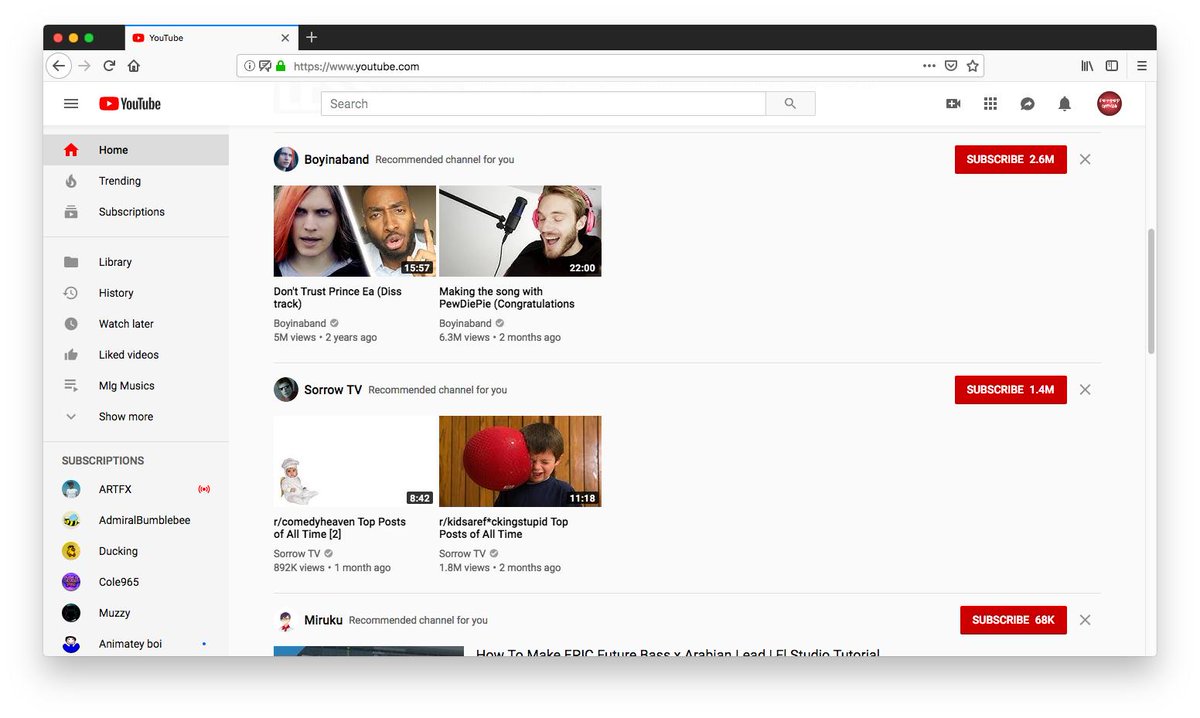The height and width of the screenshot is (718, 1200).
Task: Open Library in the sidebar
Action: tap(136, 262)
